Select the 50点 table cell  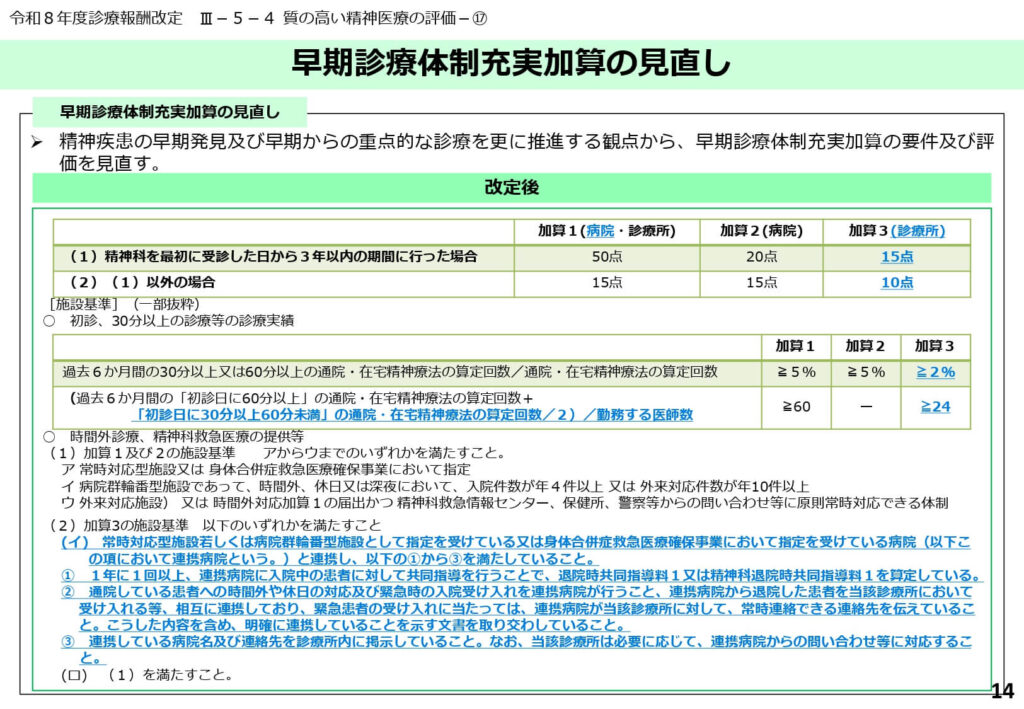[607, 257]
